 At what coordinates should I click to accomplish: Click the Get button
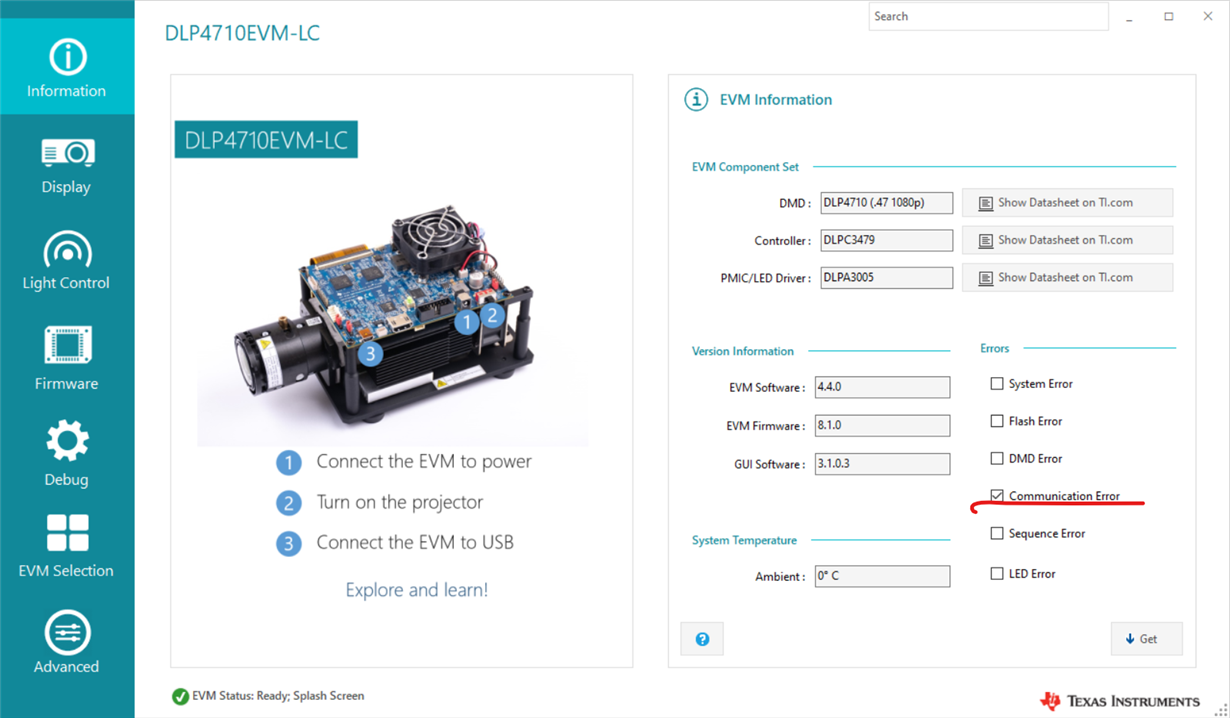(x=1146, y=639)
